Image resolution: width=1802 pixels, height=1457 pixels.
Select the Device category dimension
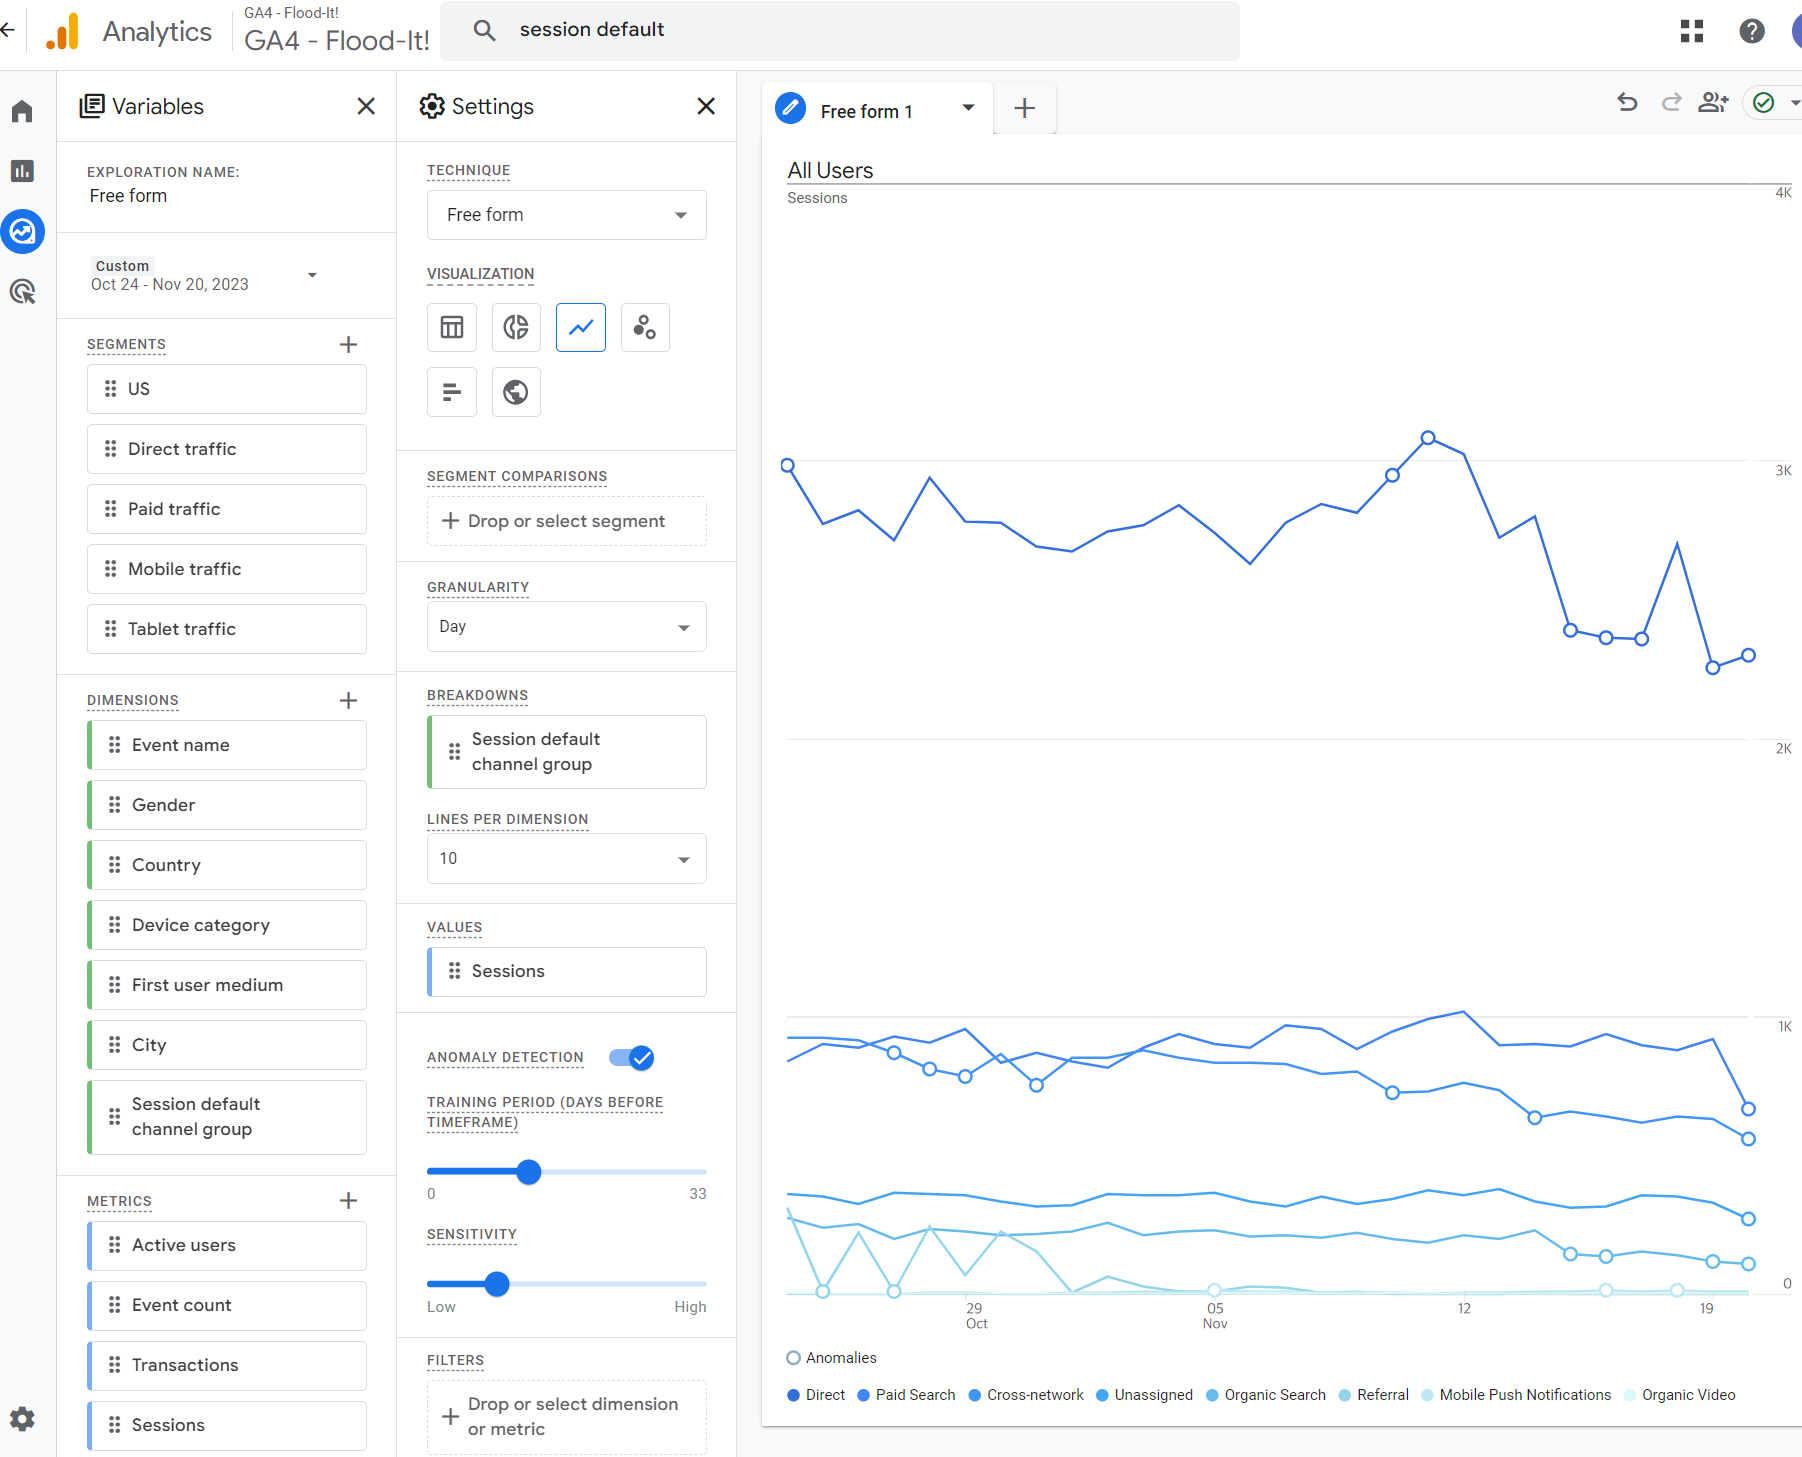[x=227, y=925]
